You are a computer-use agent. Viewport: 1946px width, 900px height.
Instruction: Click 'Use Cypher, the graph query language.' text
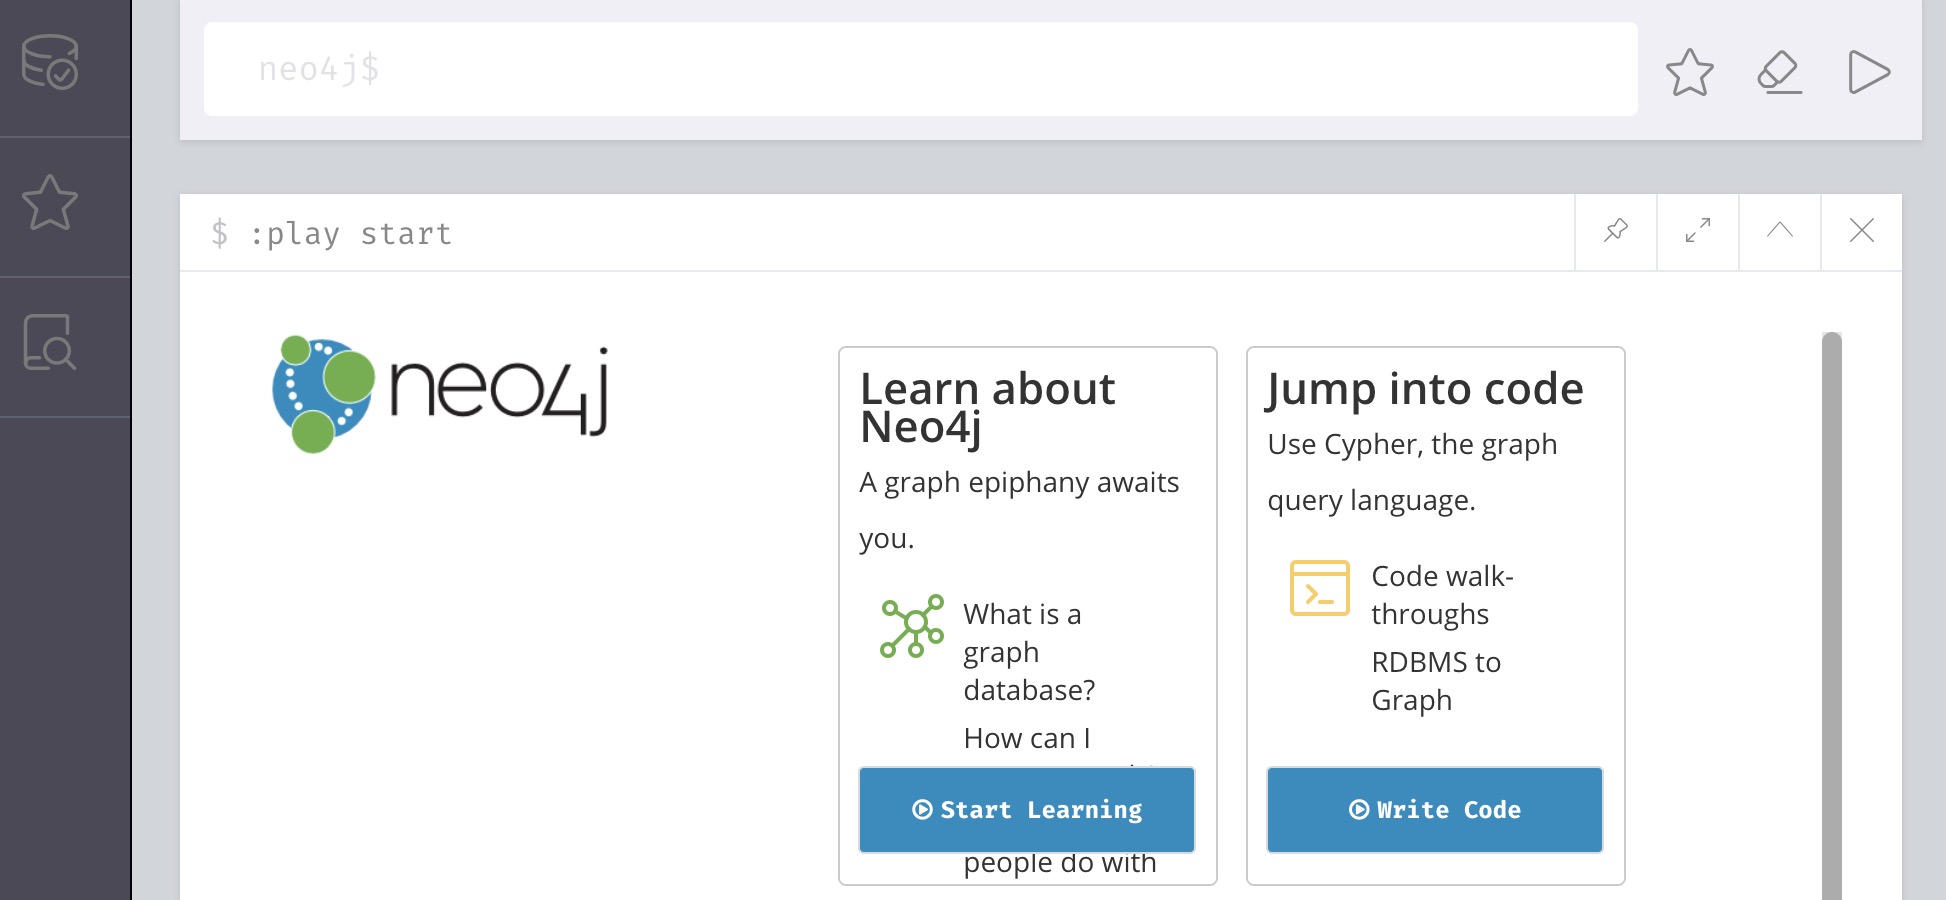1412,472
